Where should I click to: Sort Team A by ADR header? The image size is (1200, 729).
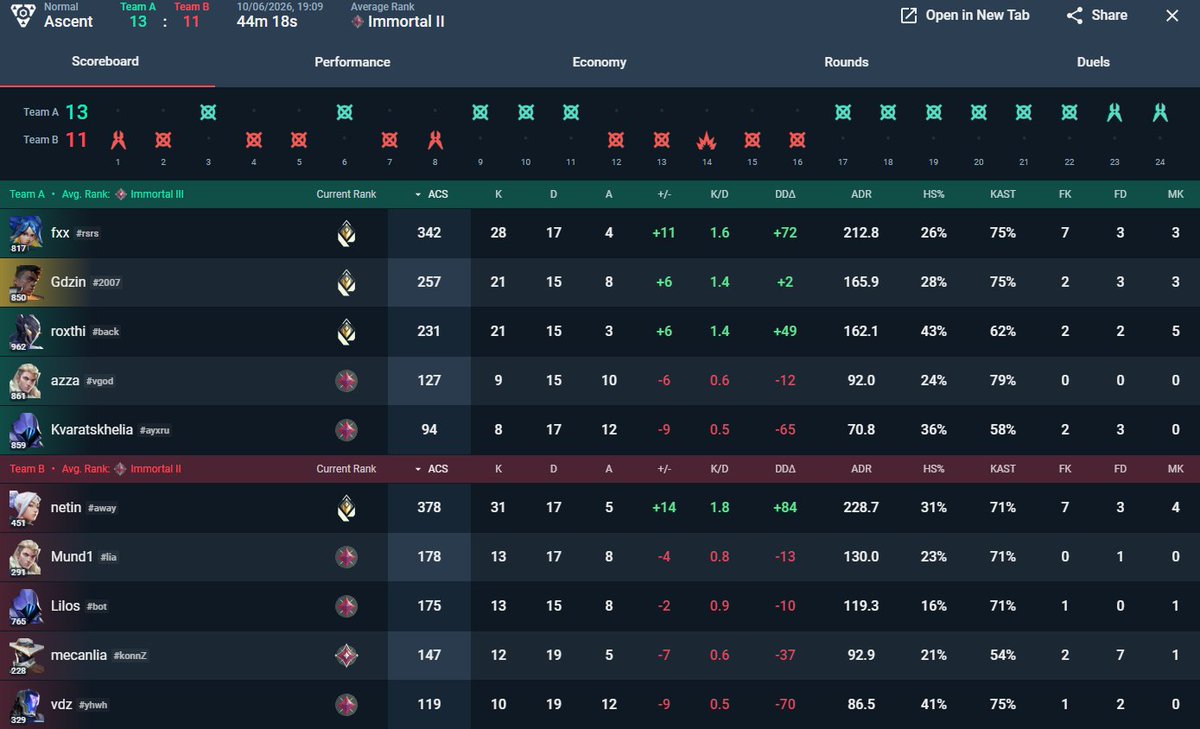point(861,194)
